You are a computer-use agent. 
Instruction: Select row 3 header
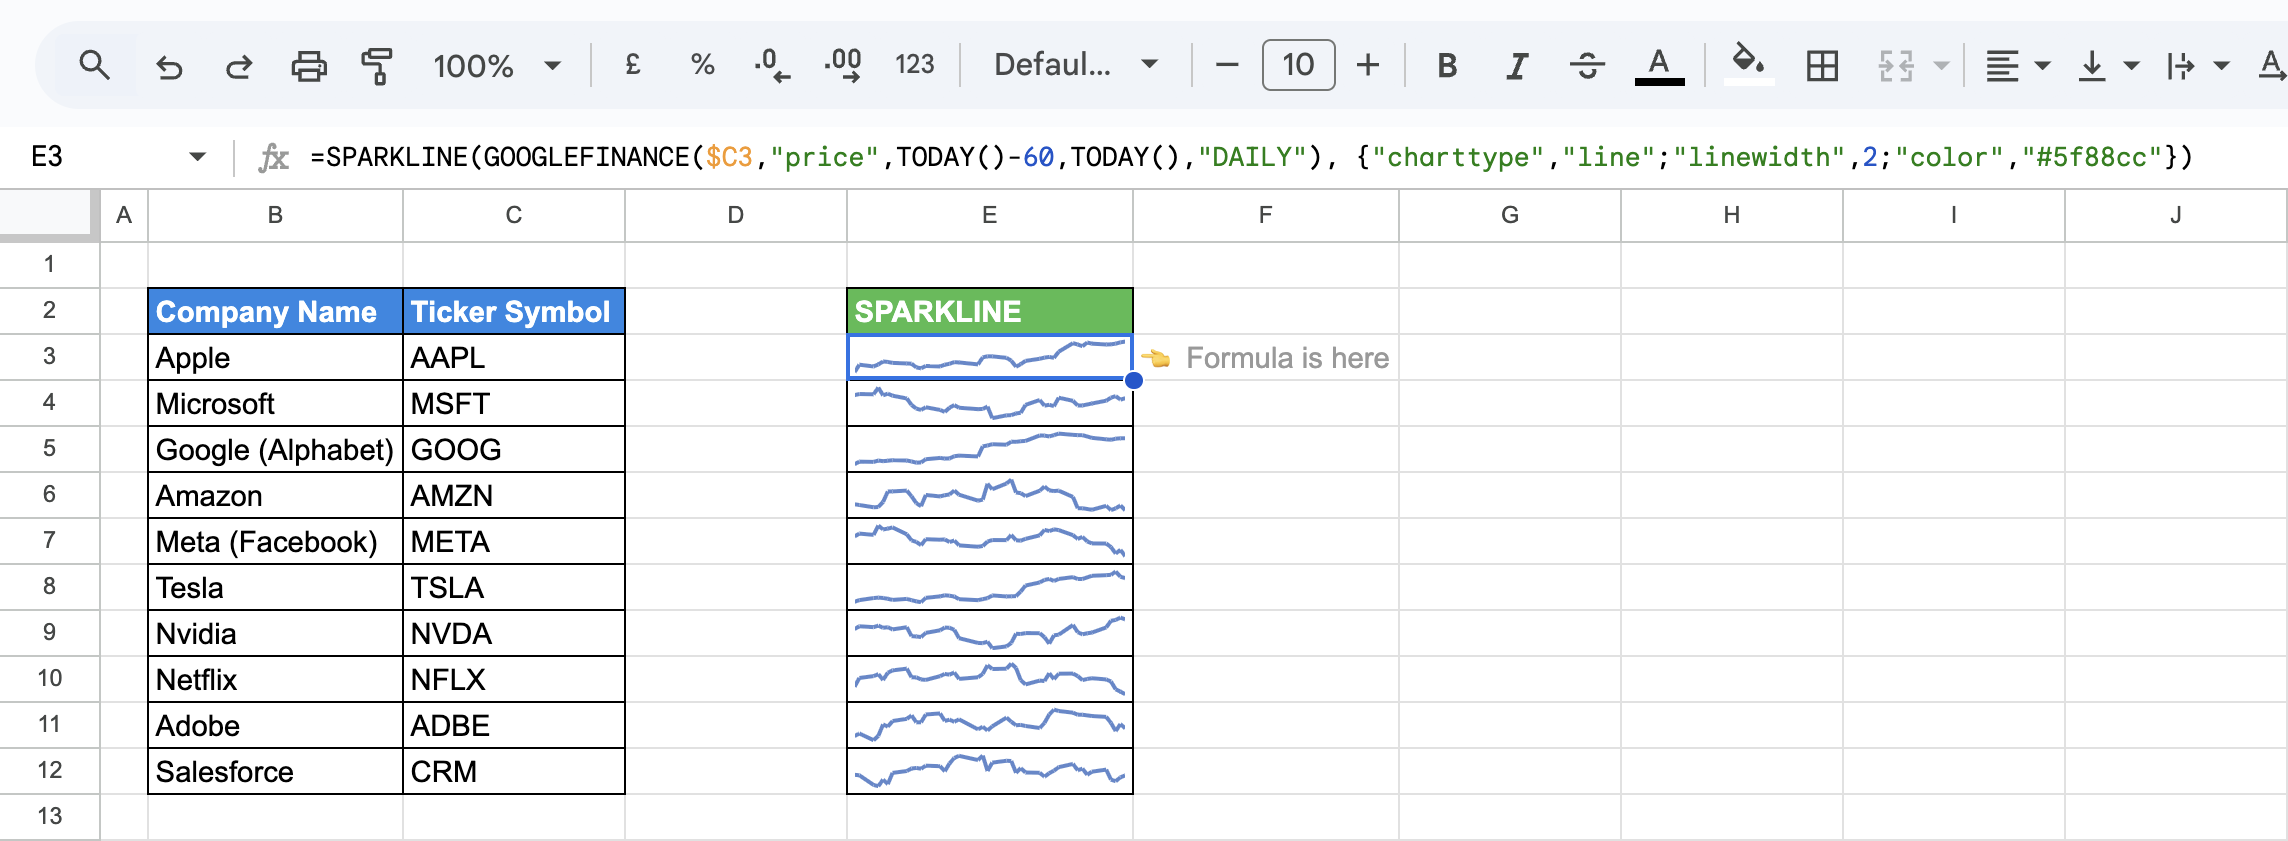click(x=49, y=357)
